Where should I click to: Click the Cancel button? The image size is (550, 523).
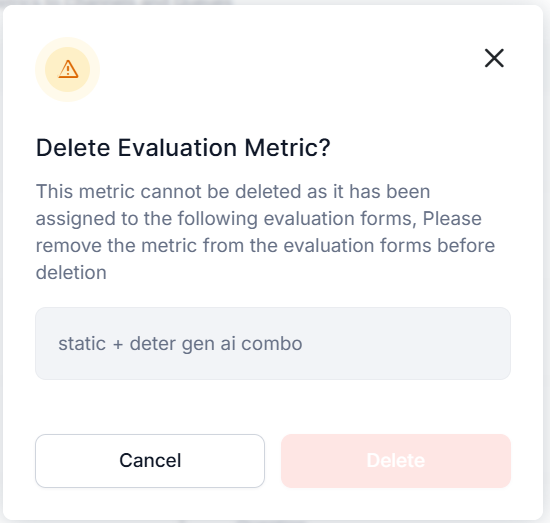[x=150, y=461]
